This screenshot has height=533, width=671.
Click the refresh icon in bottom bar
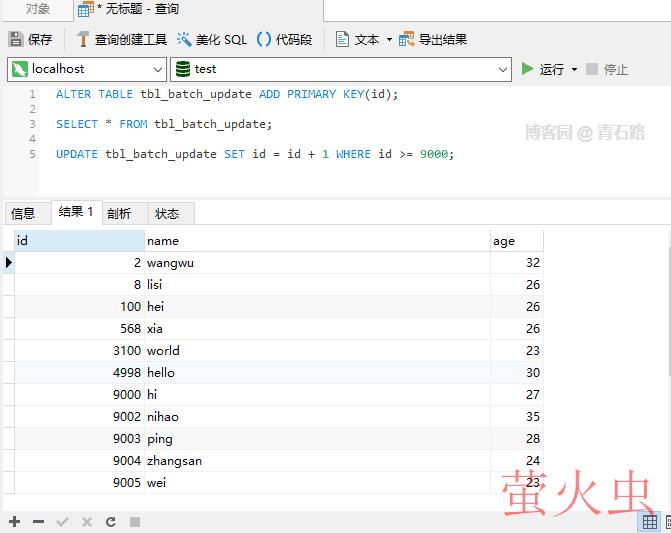click(110, 522)
